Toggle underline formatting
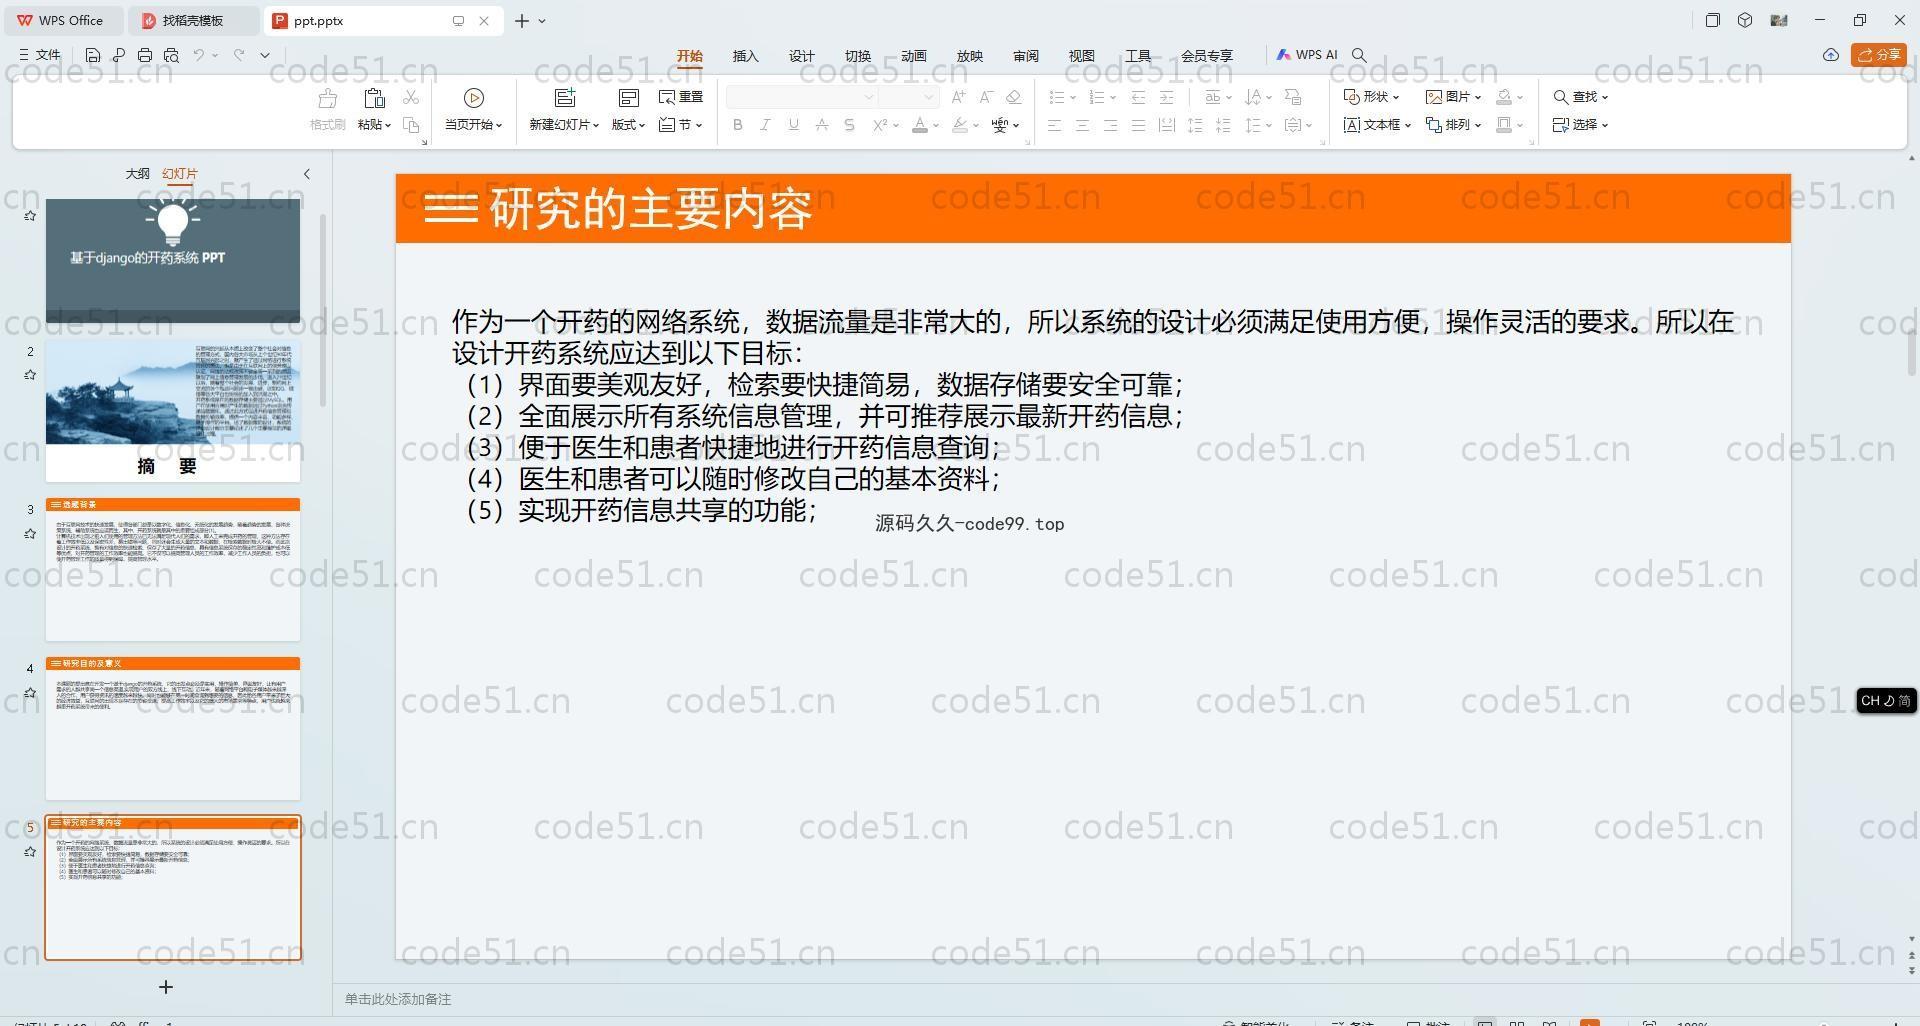 [793, 125]
